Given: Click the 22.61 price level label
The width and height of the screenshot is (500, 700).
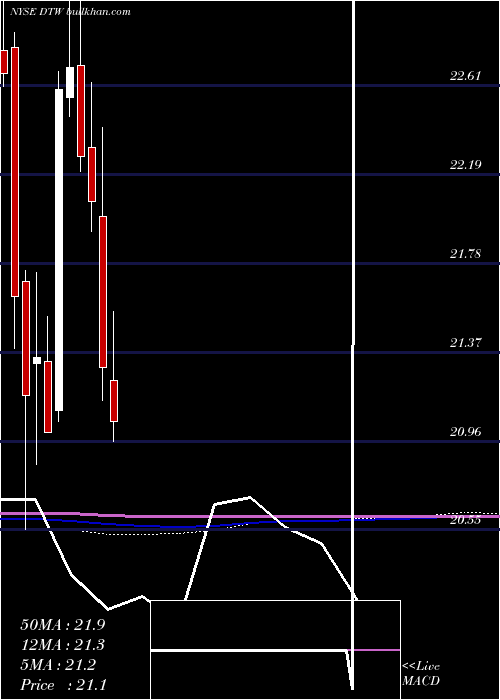Looking at the screenshot, I should 465,75.
